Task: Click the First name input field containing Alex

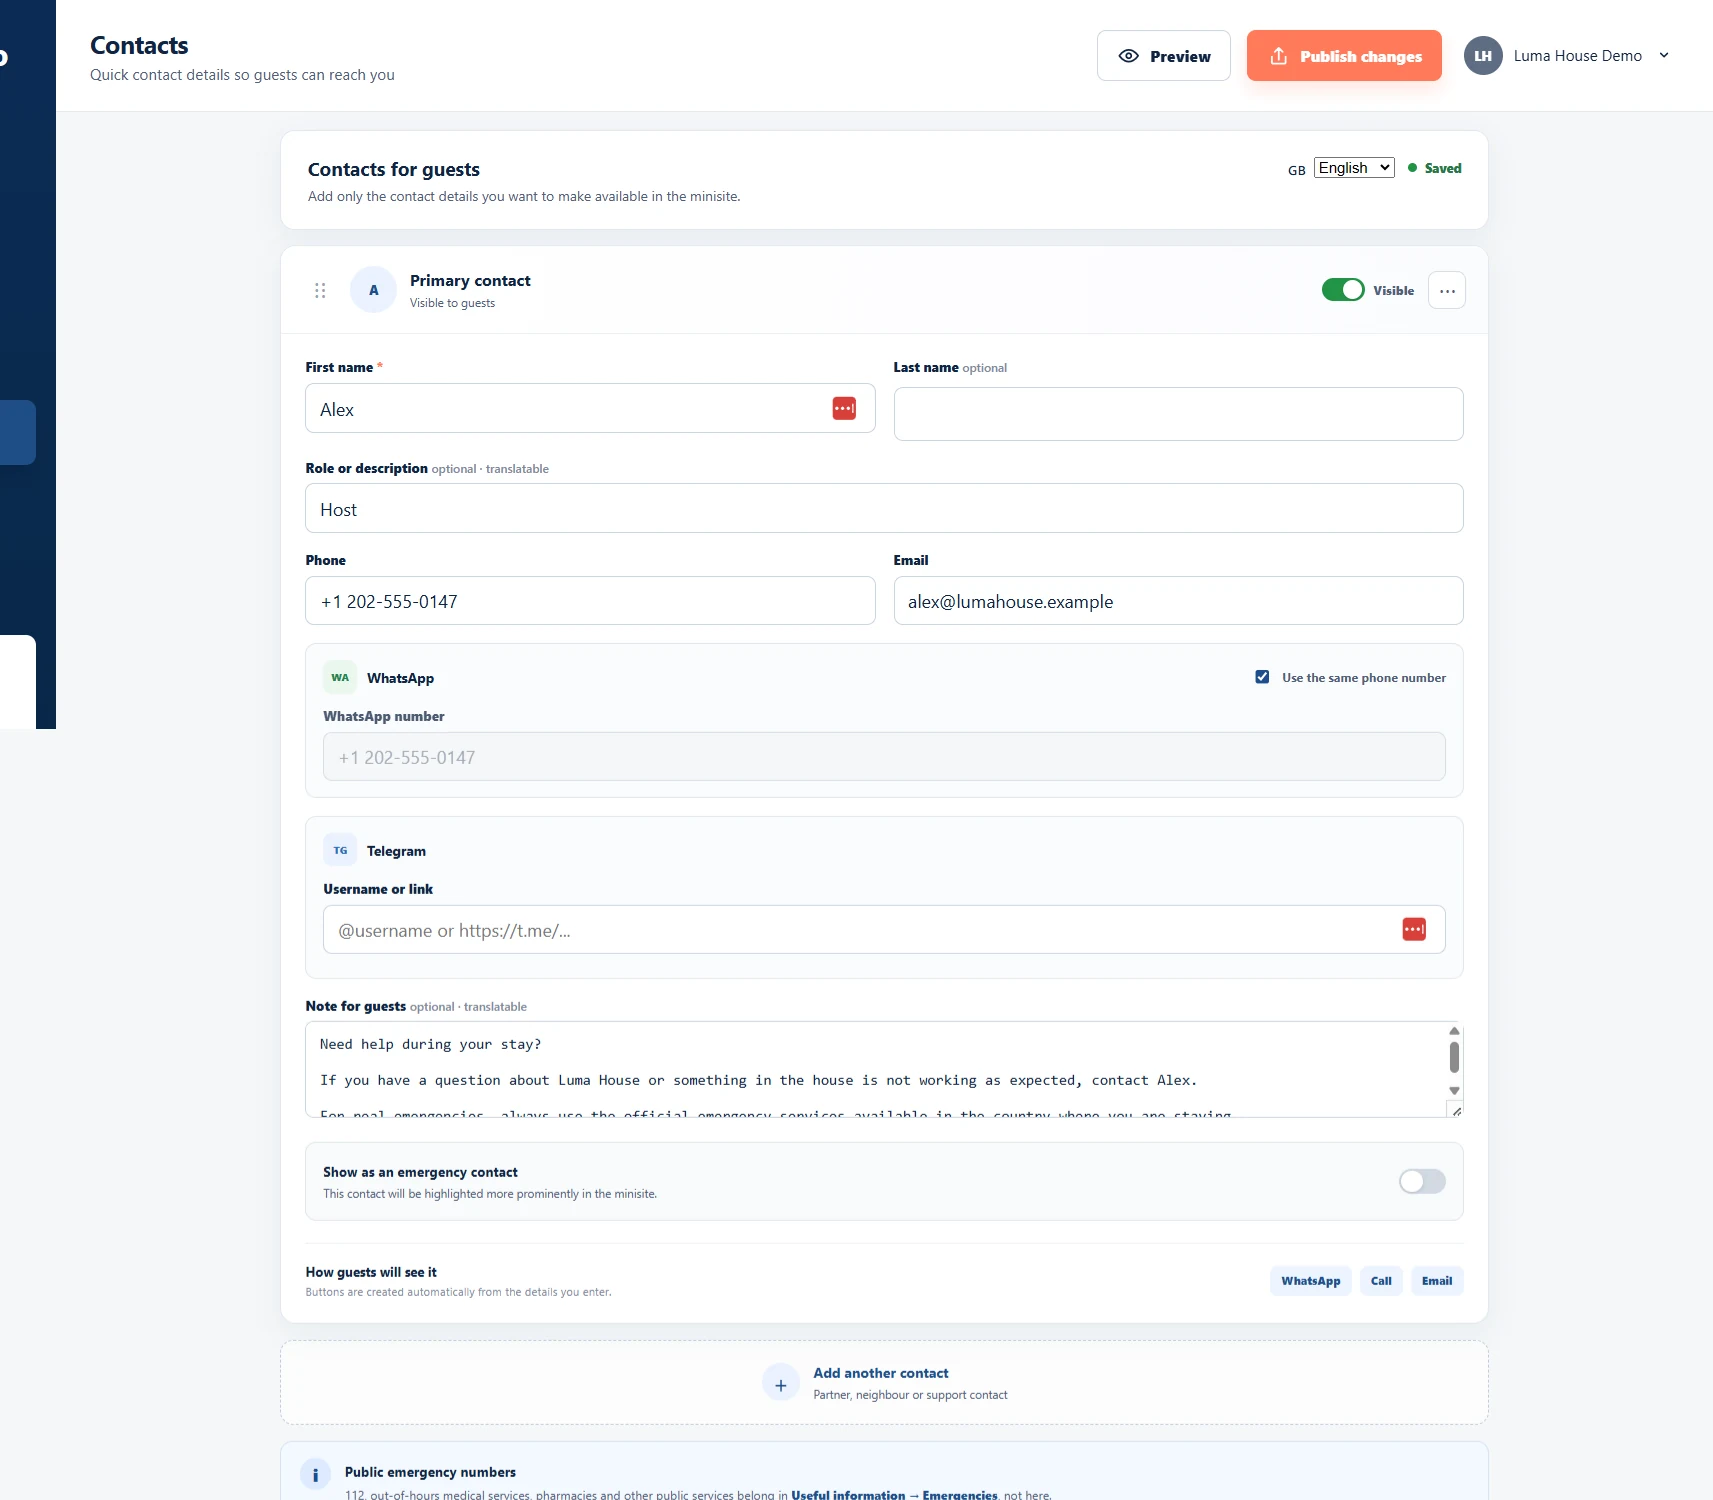Action: [590, 408]
